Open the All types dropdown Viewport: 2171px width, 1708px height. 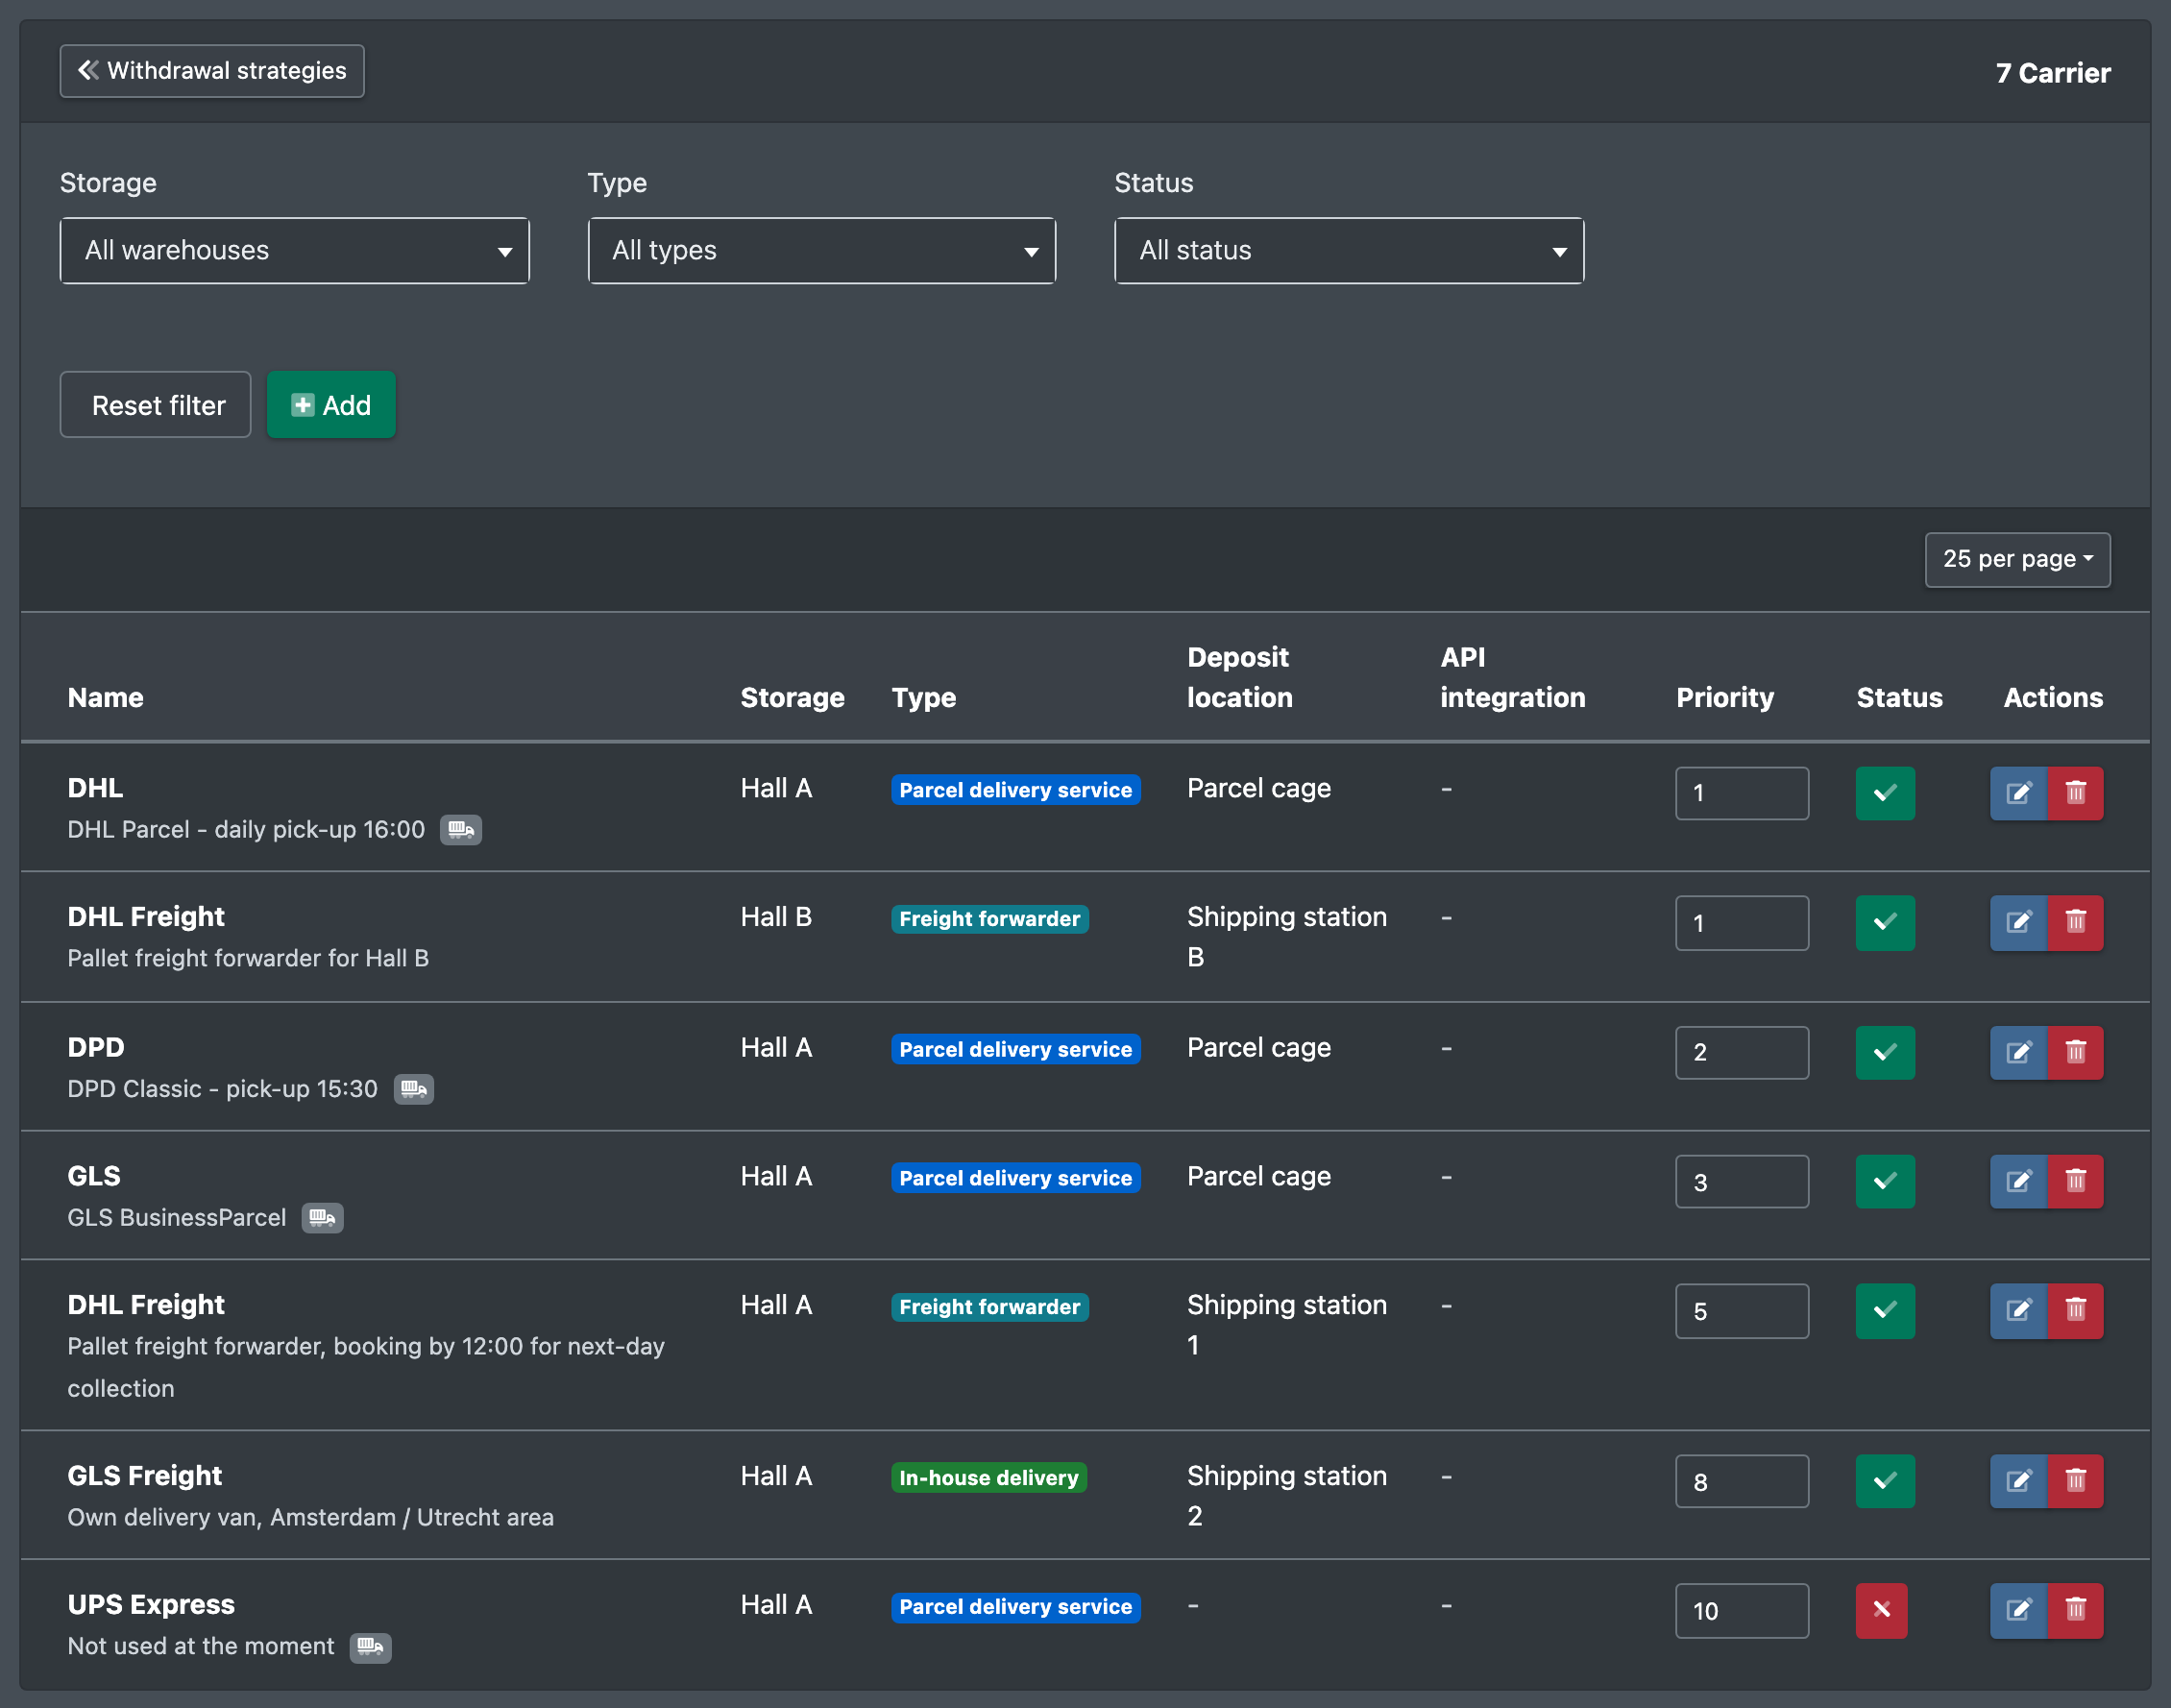point(822,250)
